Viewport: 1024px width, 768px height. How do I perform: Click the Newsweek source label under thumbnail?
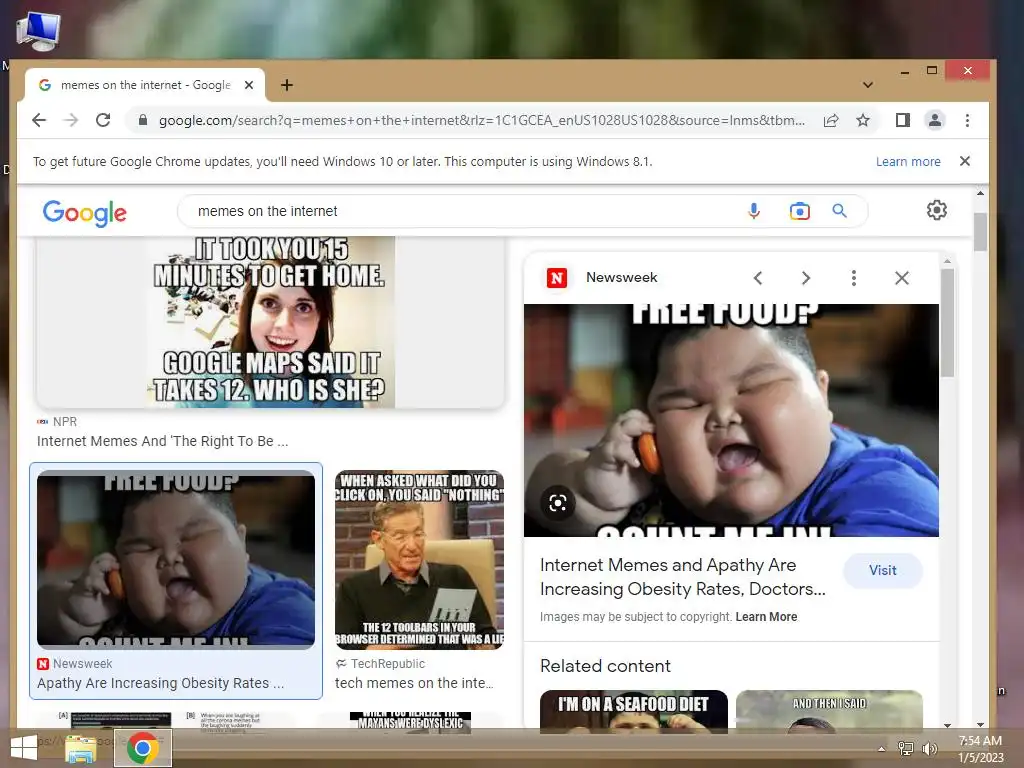[82, 664]
